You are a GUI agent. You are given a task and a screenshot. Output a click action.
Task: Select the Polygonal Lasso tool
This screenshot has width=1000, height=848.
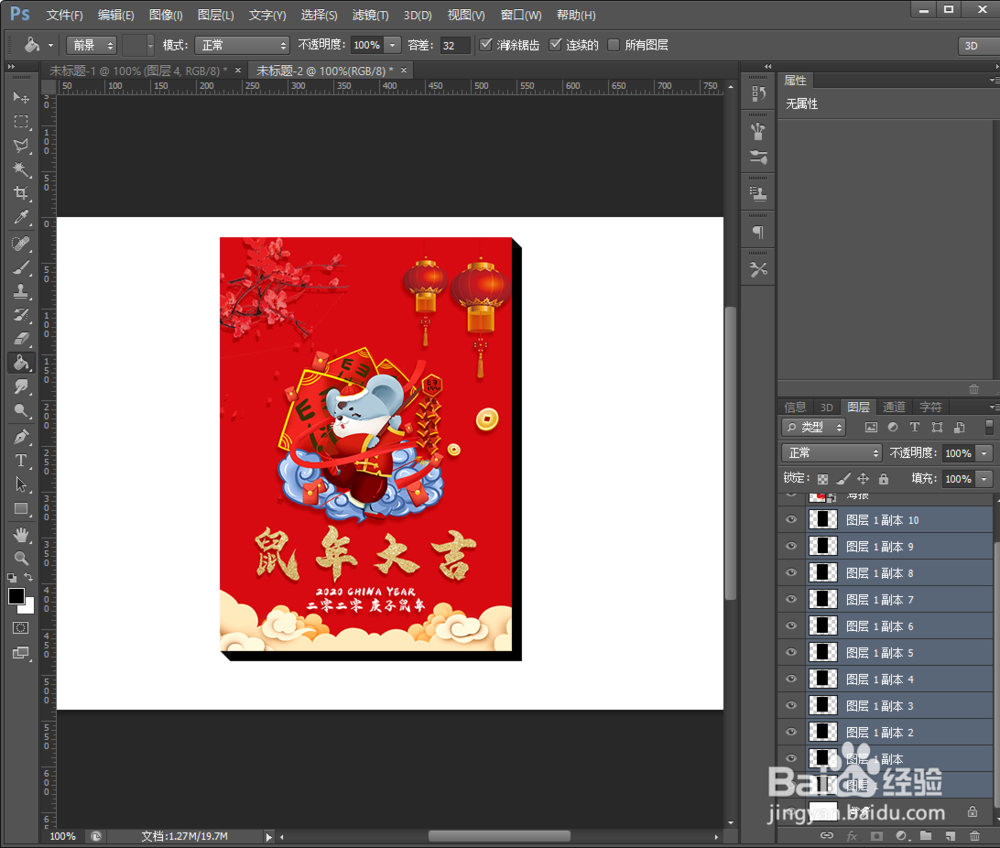click(x=21, y=145)
